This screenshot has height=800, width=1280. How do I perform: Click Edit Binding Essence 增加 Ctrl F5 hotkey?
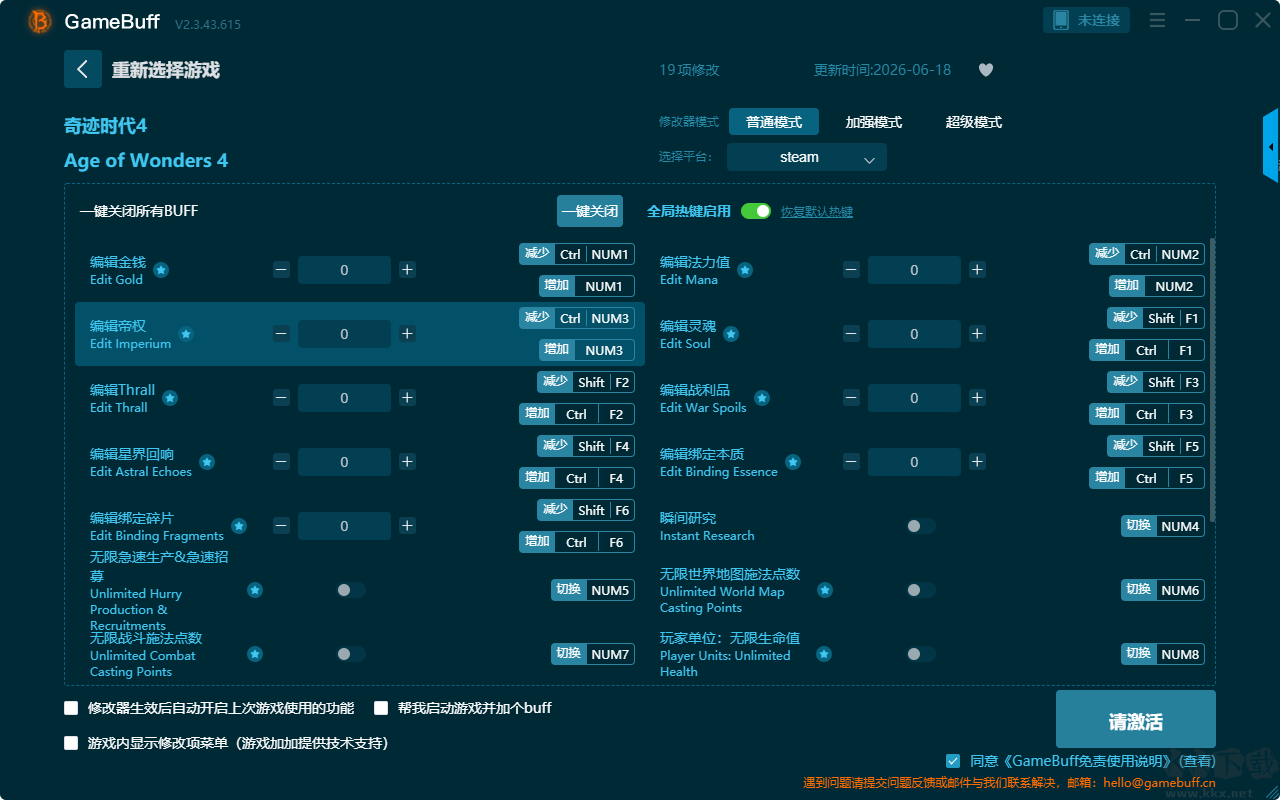1147,478
